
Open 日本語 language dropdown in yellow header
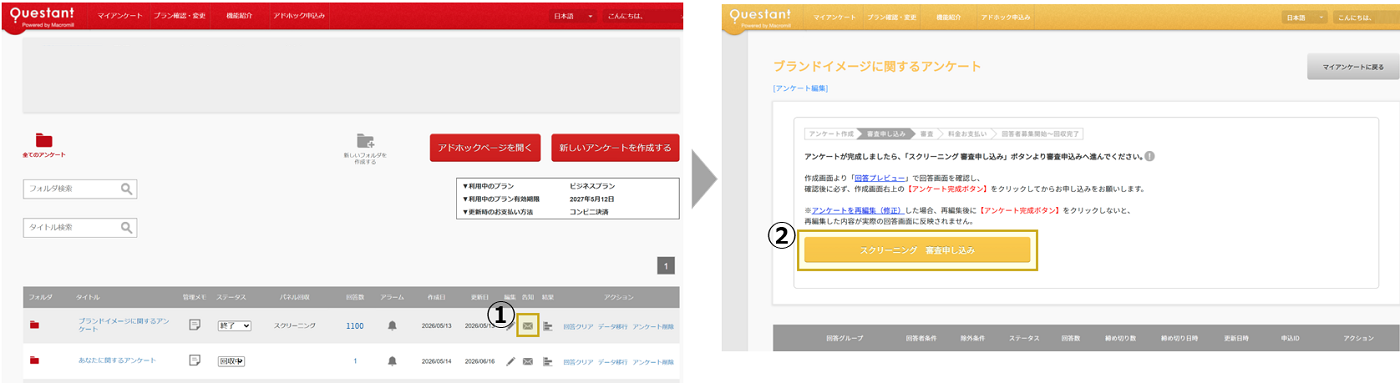click(1304, 18)
